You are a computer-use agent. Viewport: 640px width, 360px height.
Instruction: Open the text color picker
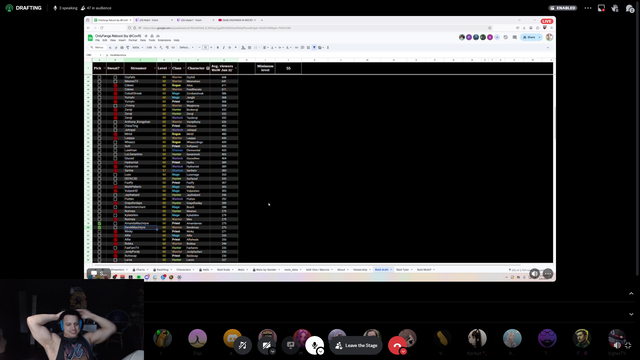coord(236,47)
